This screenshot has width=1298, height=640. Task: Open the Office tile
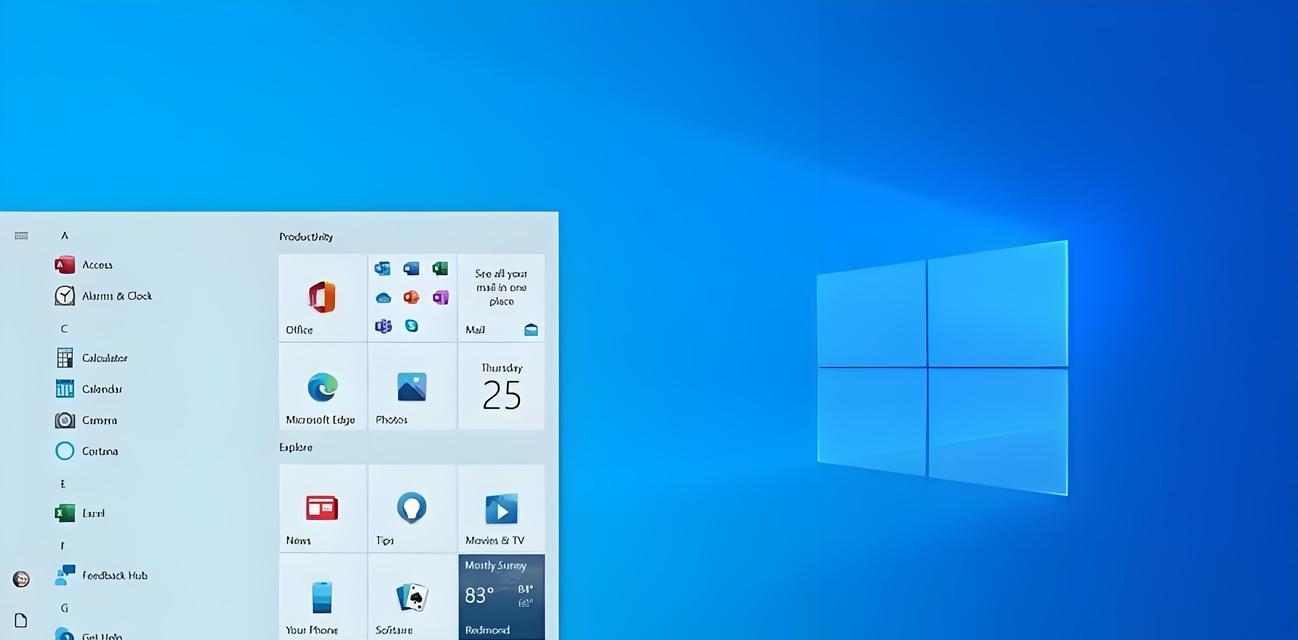click(323, 297)
